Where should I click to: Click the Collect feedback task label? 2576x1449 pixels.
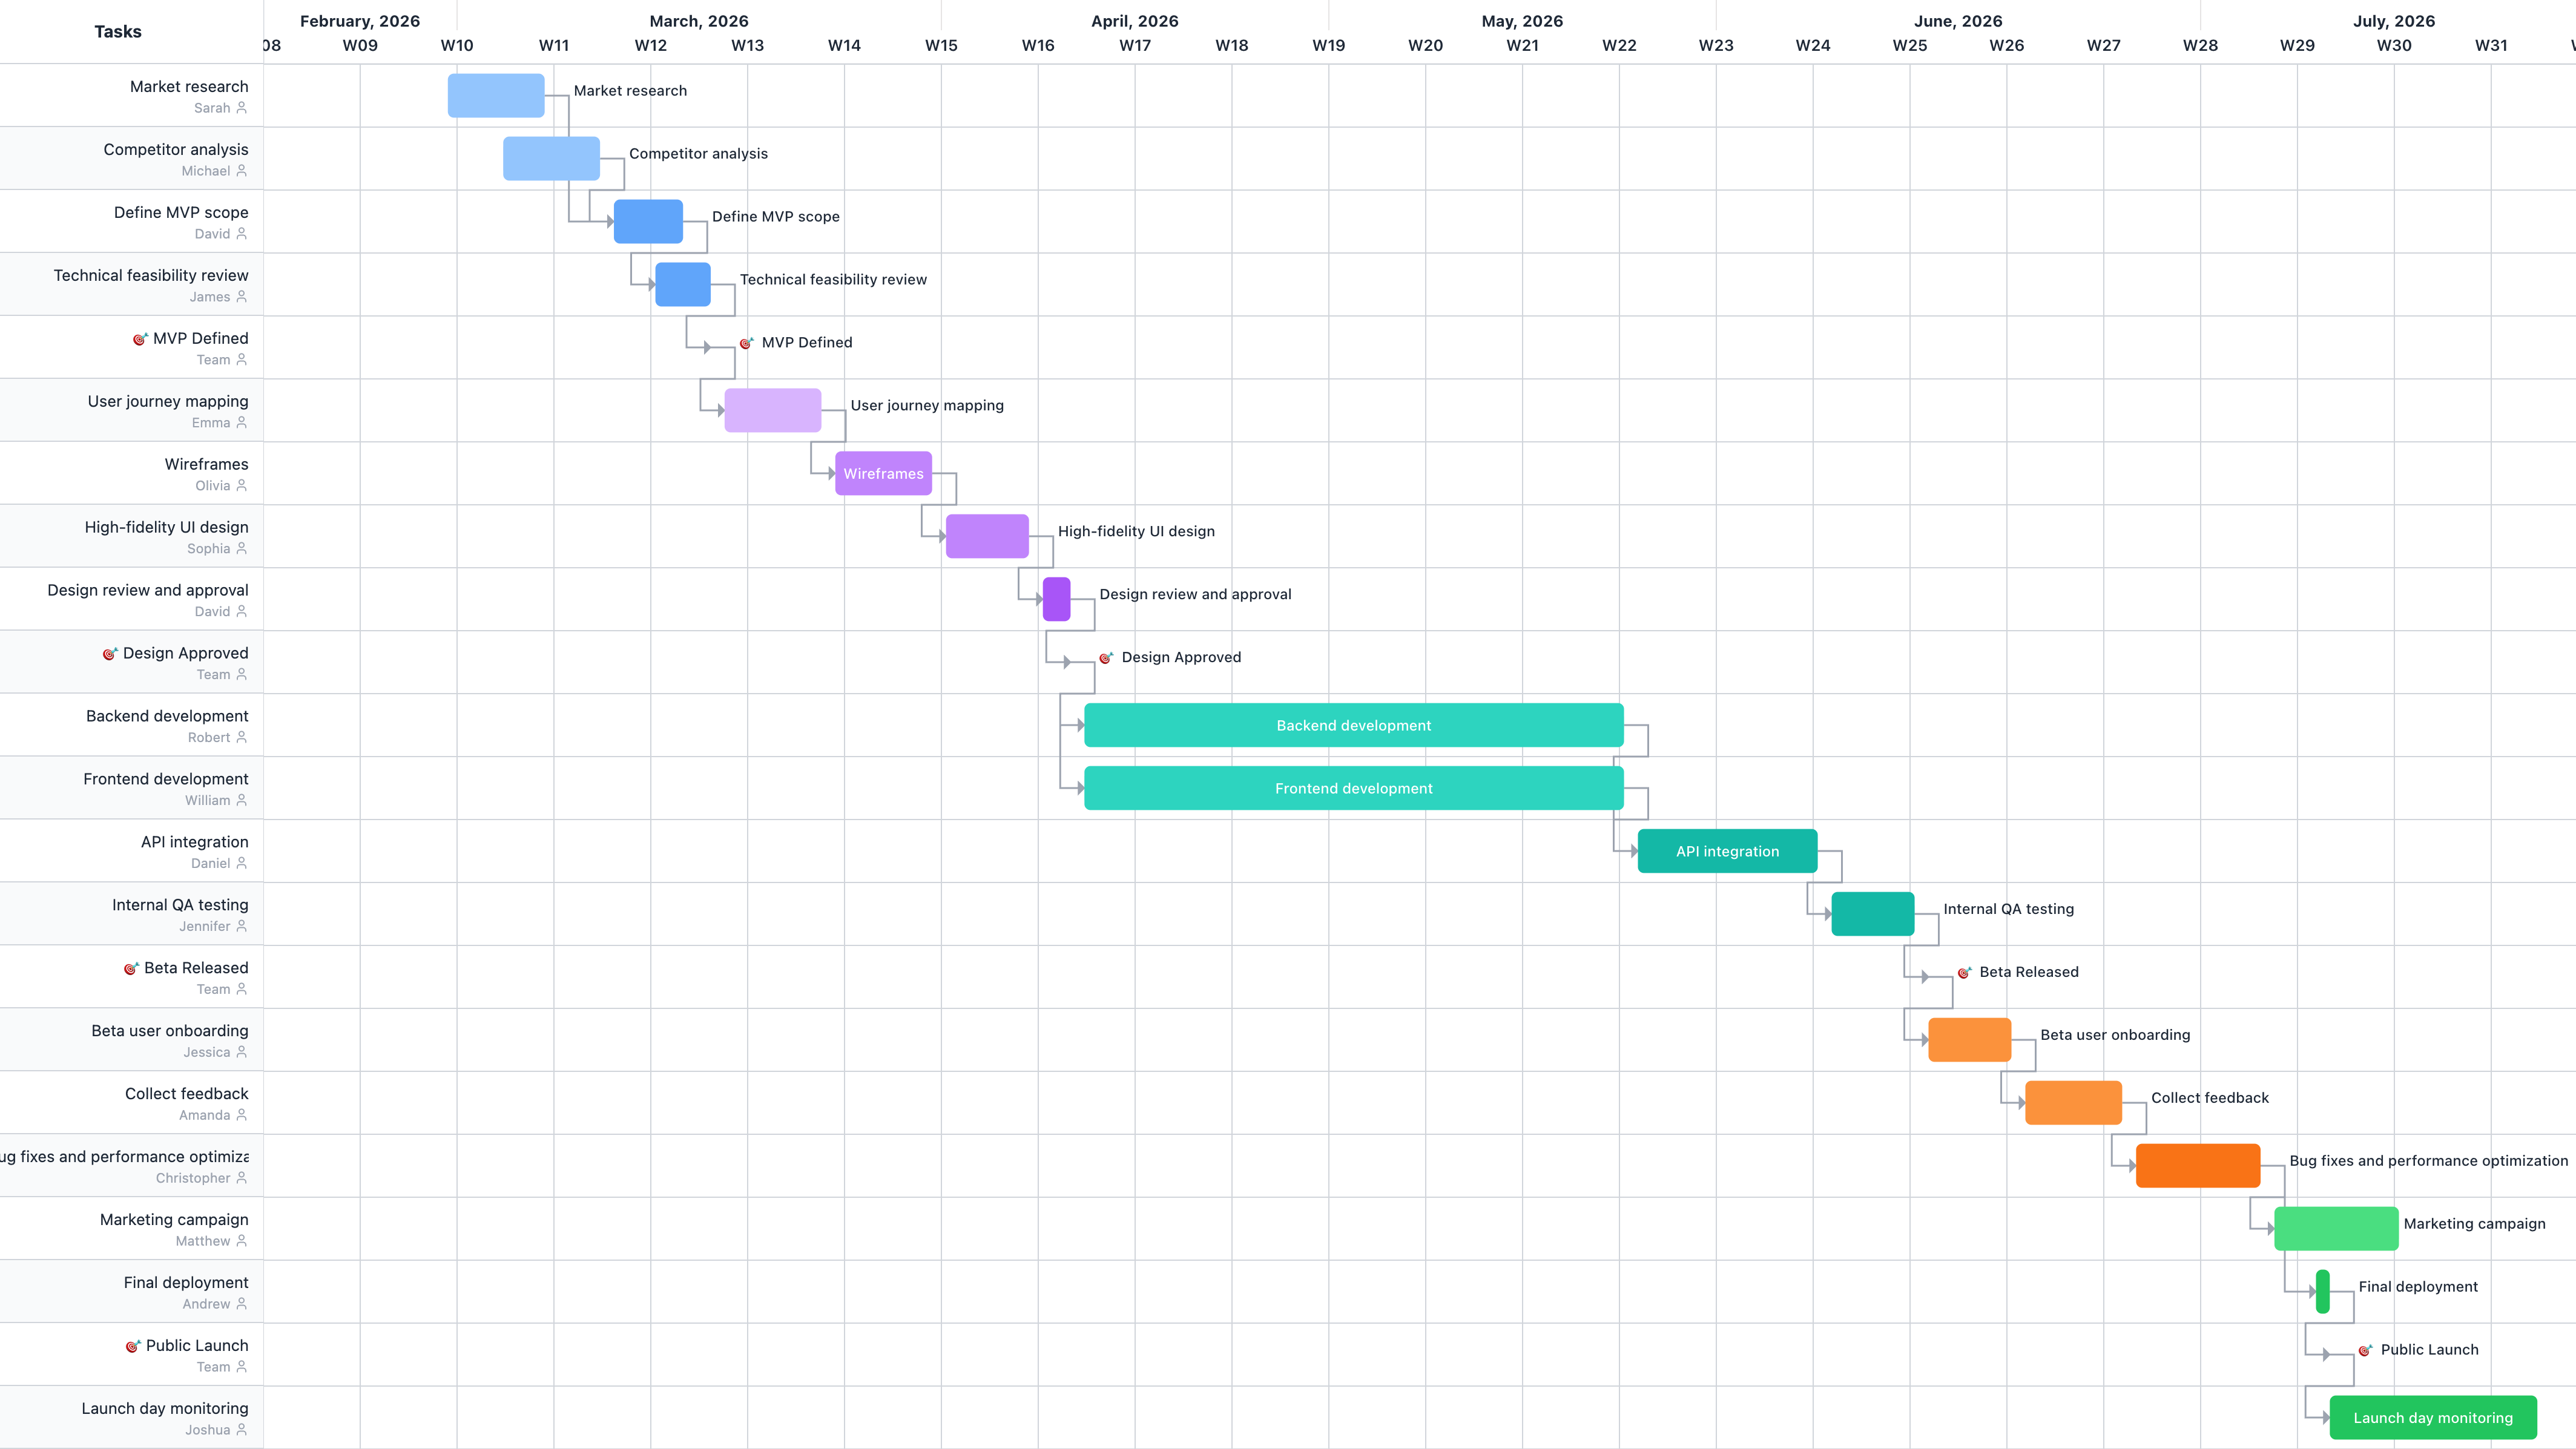[x=186, y=1094]
